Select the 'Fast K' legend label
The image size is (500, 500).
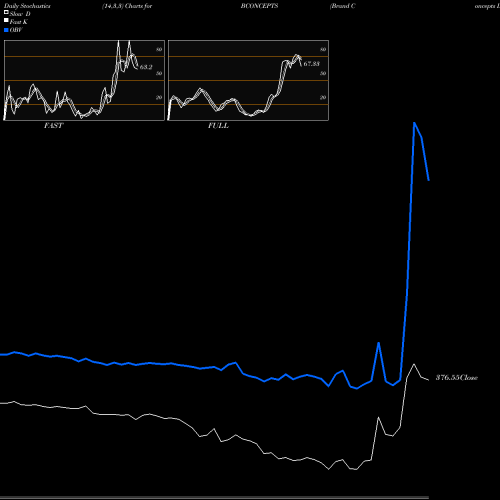(x=18, y=22)
